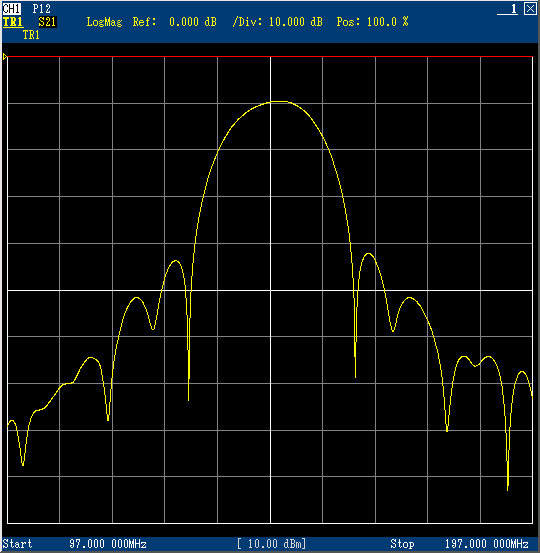
Task: Click the trace peak at passband center
Action: click(x=280, y=102)
